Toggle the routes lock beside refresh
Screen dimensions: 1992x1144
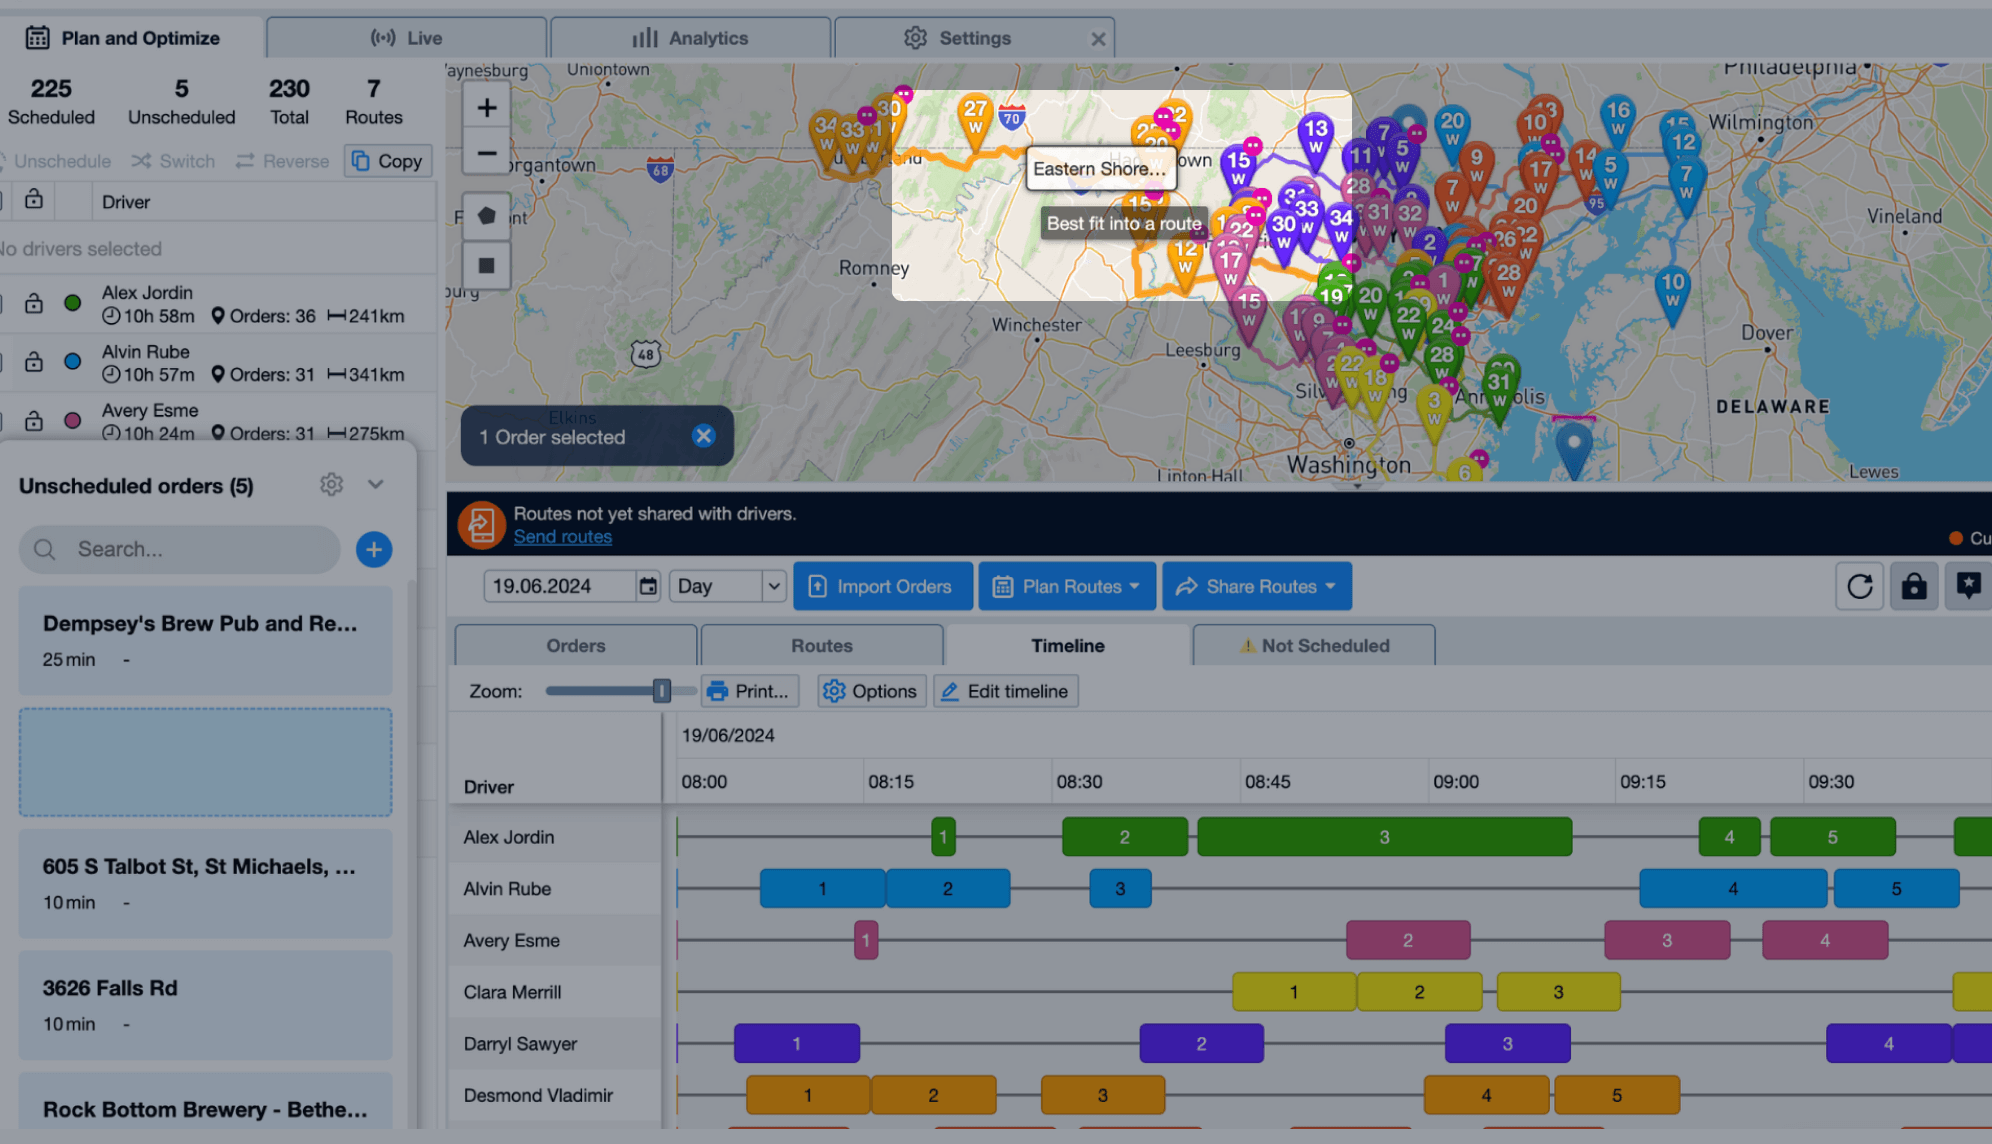[1913, 586]
